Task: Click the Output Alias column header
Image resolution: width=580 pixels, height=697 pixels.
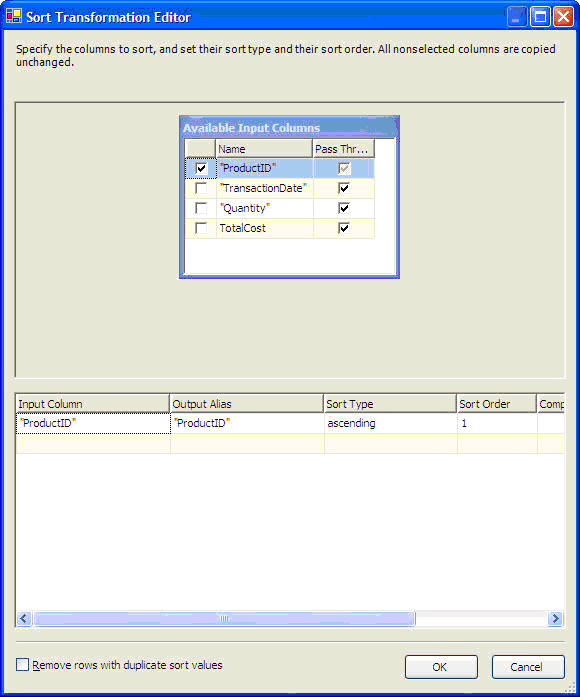Action: tap(246, 404)
